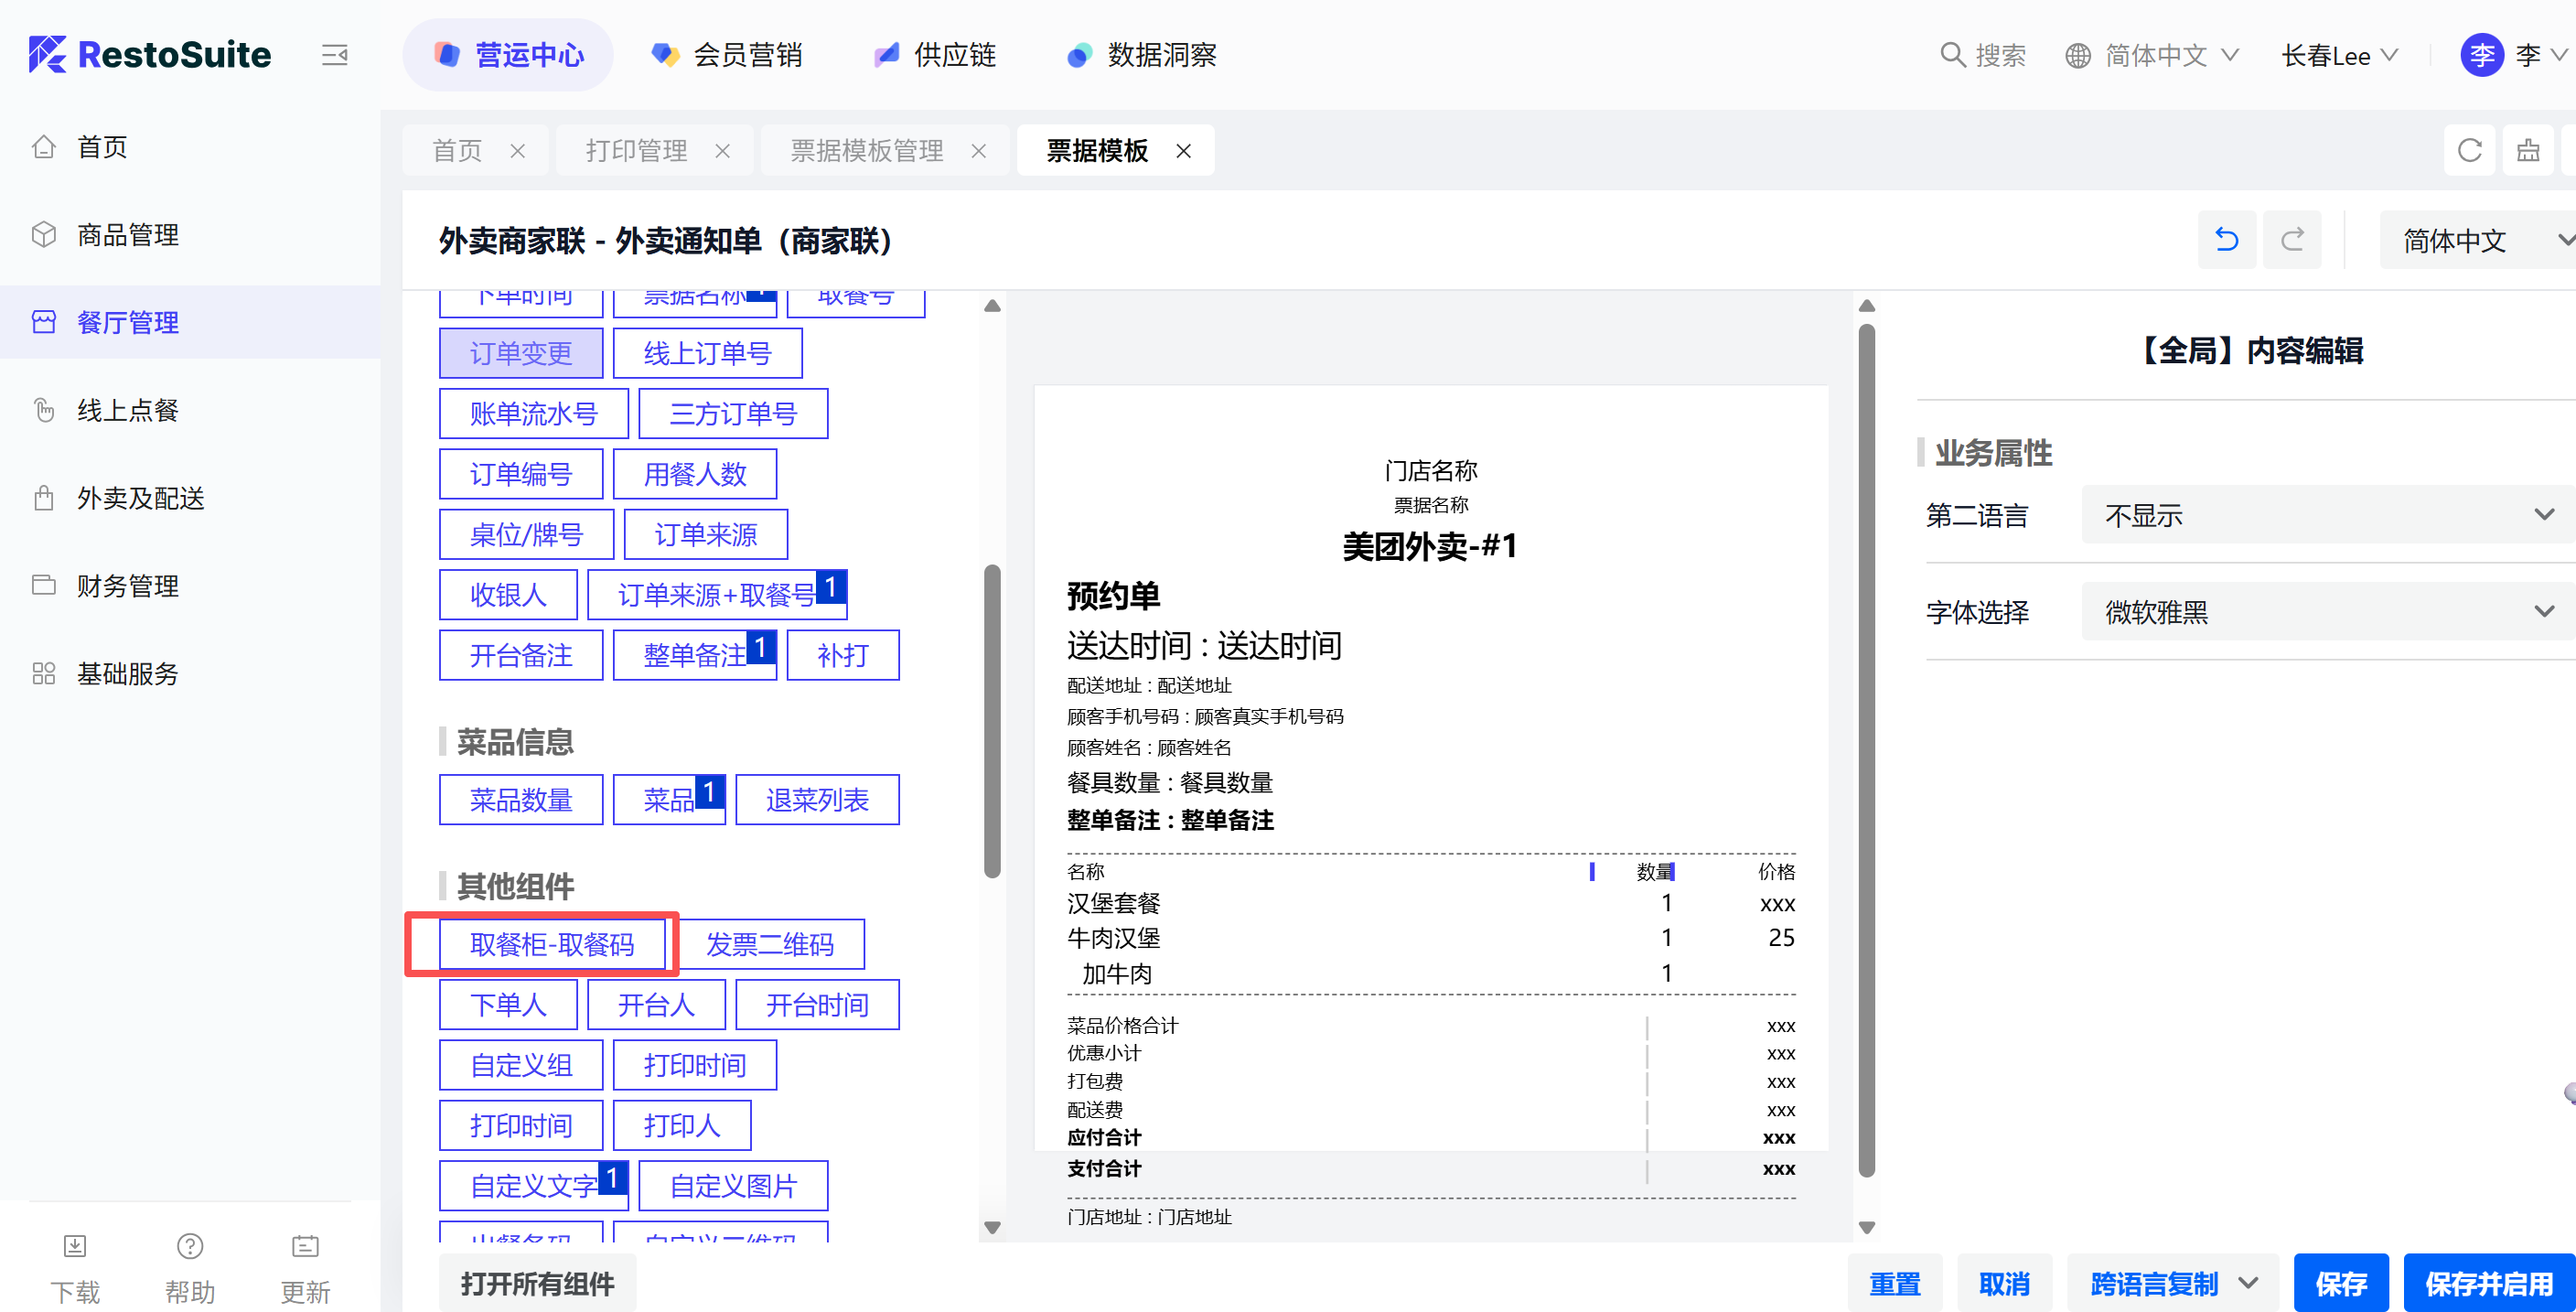2576x1312 pixels.
Task: Click the download icon at bottom left
Action: 75,1246
